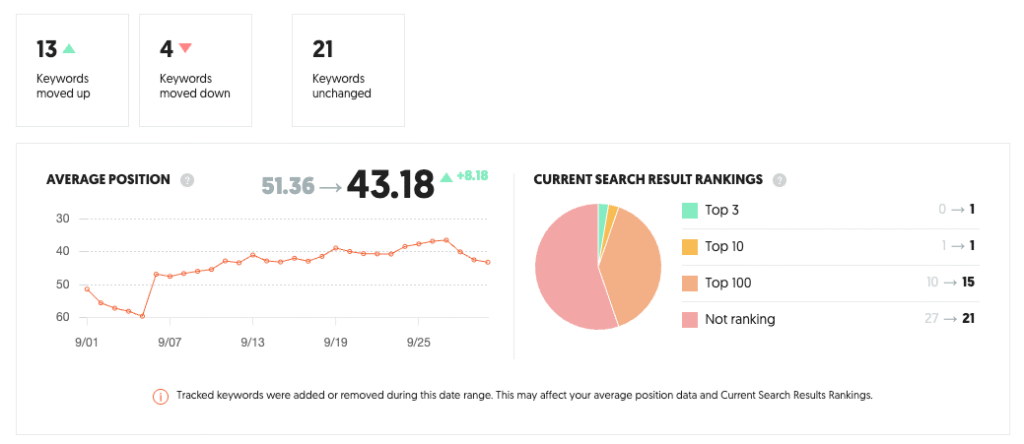Viewport: 1024px width, 444px height.
Task: Click the Top 10 yellow legend swatch
Action: [x=690, y=246]
